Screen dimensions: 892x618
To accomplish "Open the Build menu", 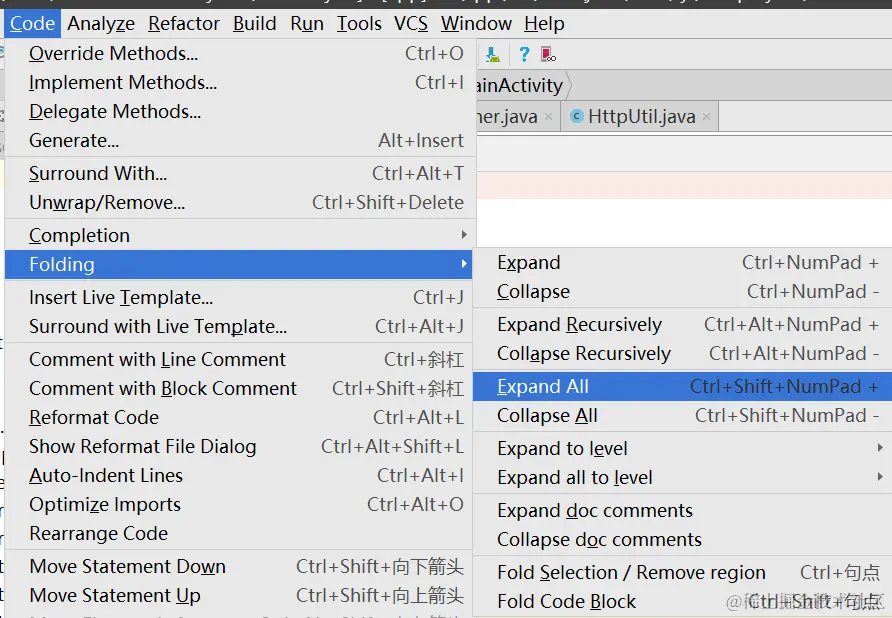I will [254, 23].
